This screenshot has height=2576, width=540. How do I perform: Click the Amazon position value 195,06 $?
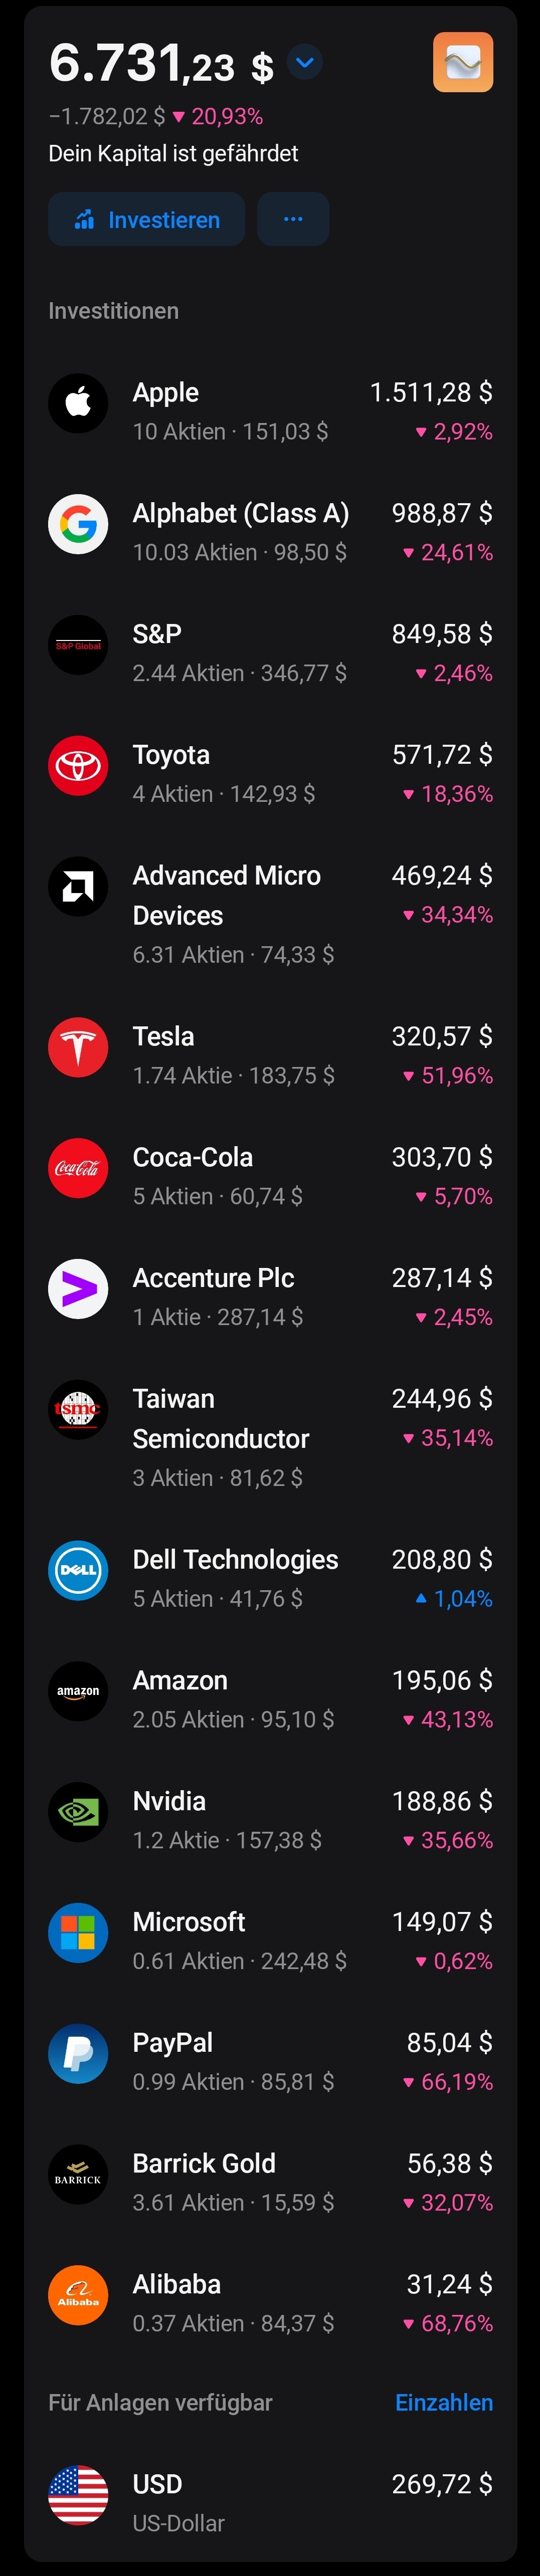[x=441, y=1680]
